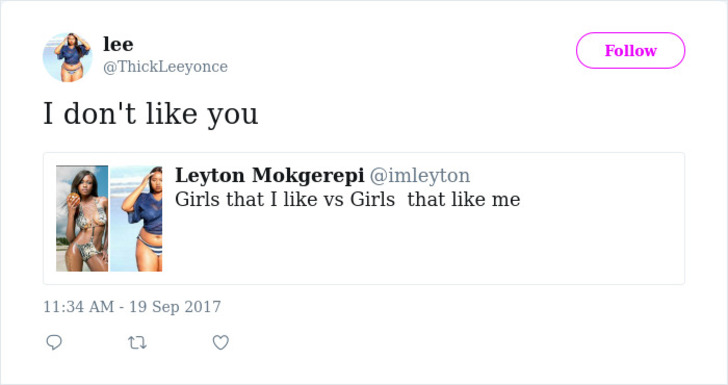Image resolution: width=728 pixels, height=385 pixels.
Task: Open quoted text "Girls that I like vs"
Action: [x=259, y=199]
